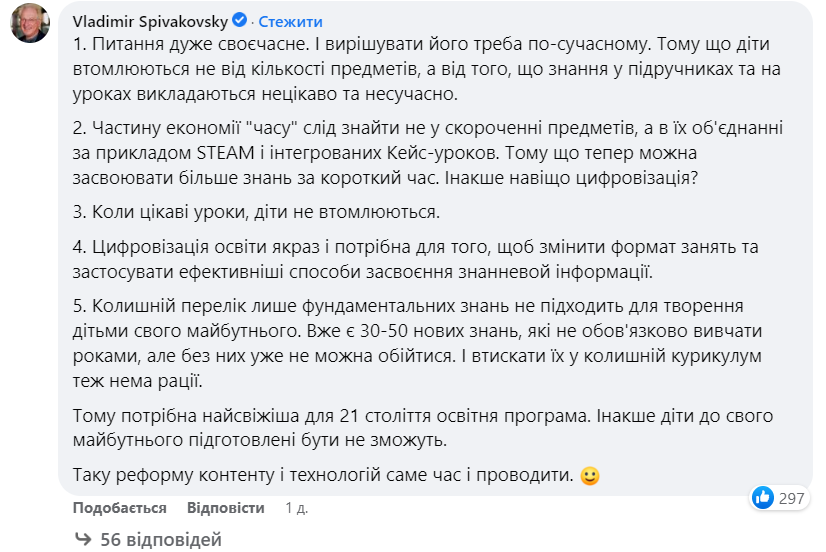Open Vladimir Spivakovsky's profile picture
Screen dimensions: 826x552
pos(30,23)
